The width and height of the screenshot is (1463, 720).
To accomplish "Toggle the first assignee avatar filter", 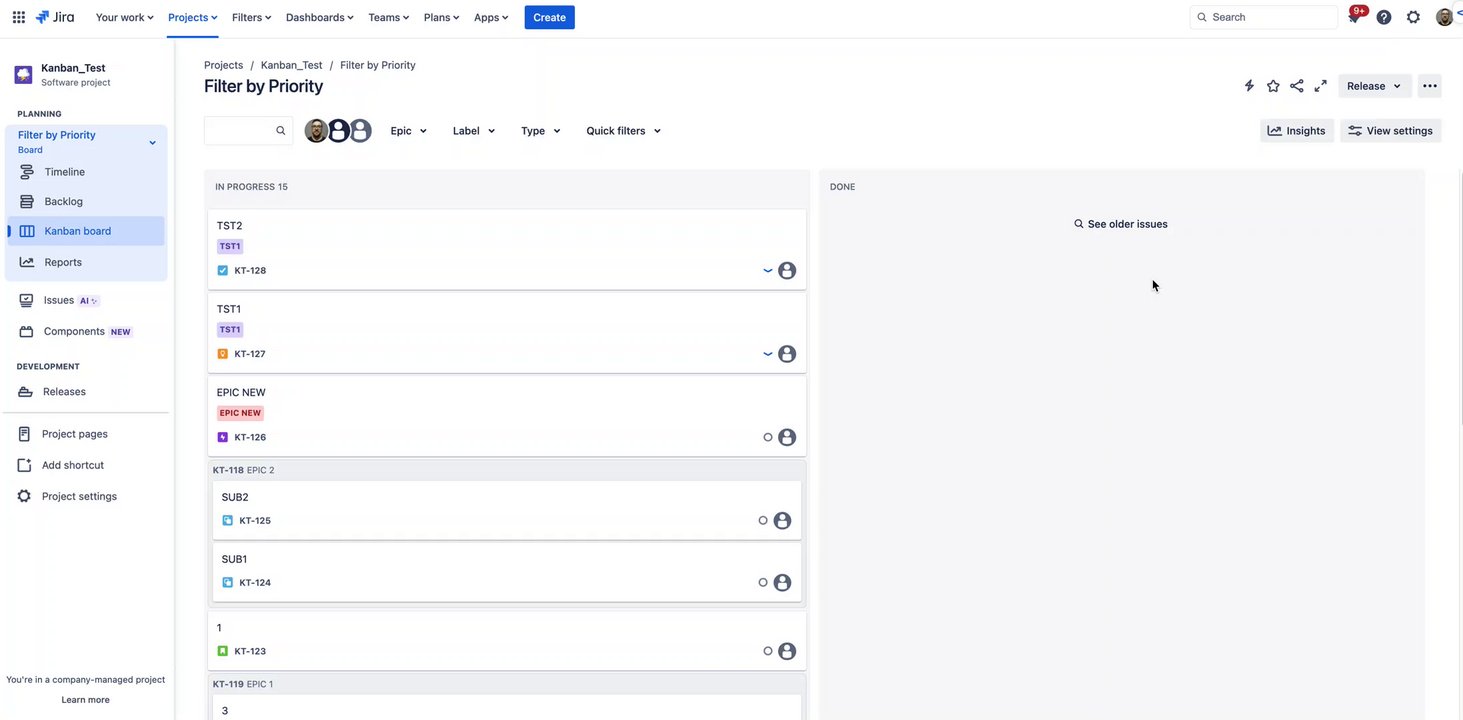I will point(316,131).
